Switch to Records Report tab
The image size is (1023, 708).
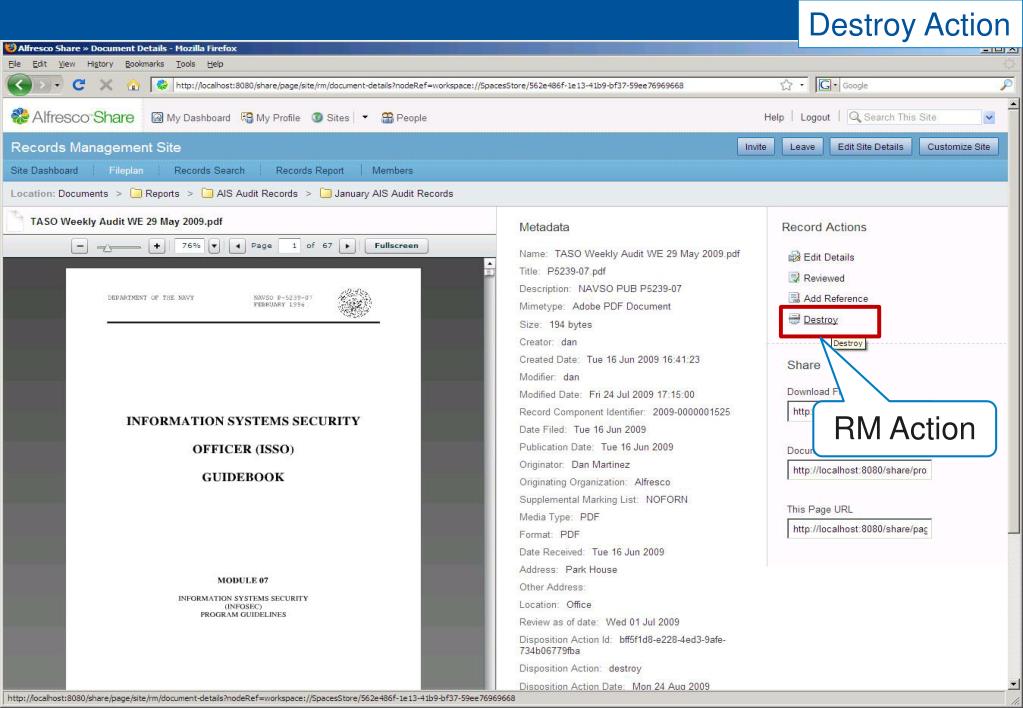point(310,170)
